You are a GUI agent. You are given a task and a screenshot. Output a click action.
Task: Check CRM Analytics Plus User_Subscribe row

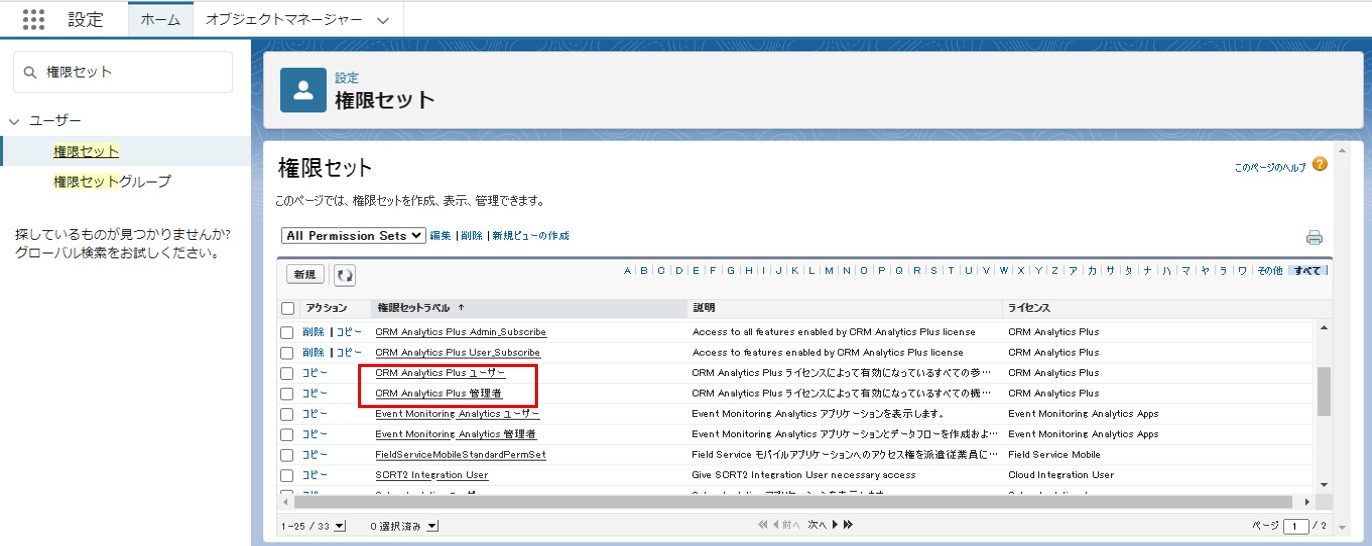click(288, 353)
